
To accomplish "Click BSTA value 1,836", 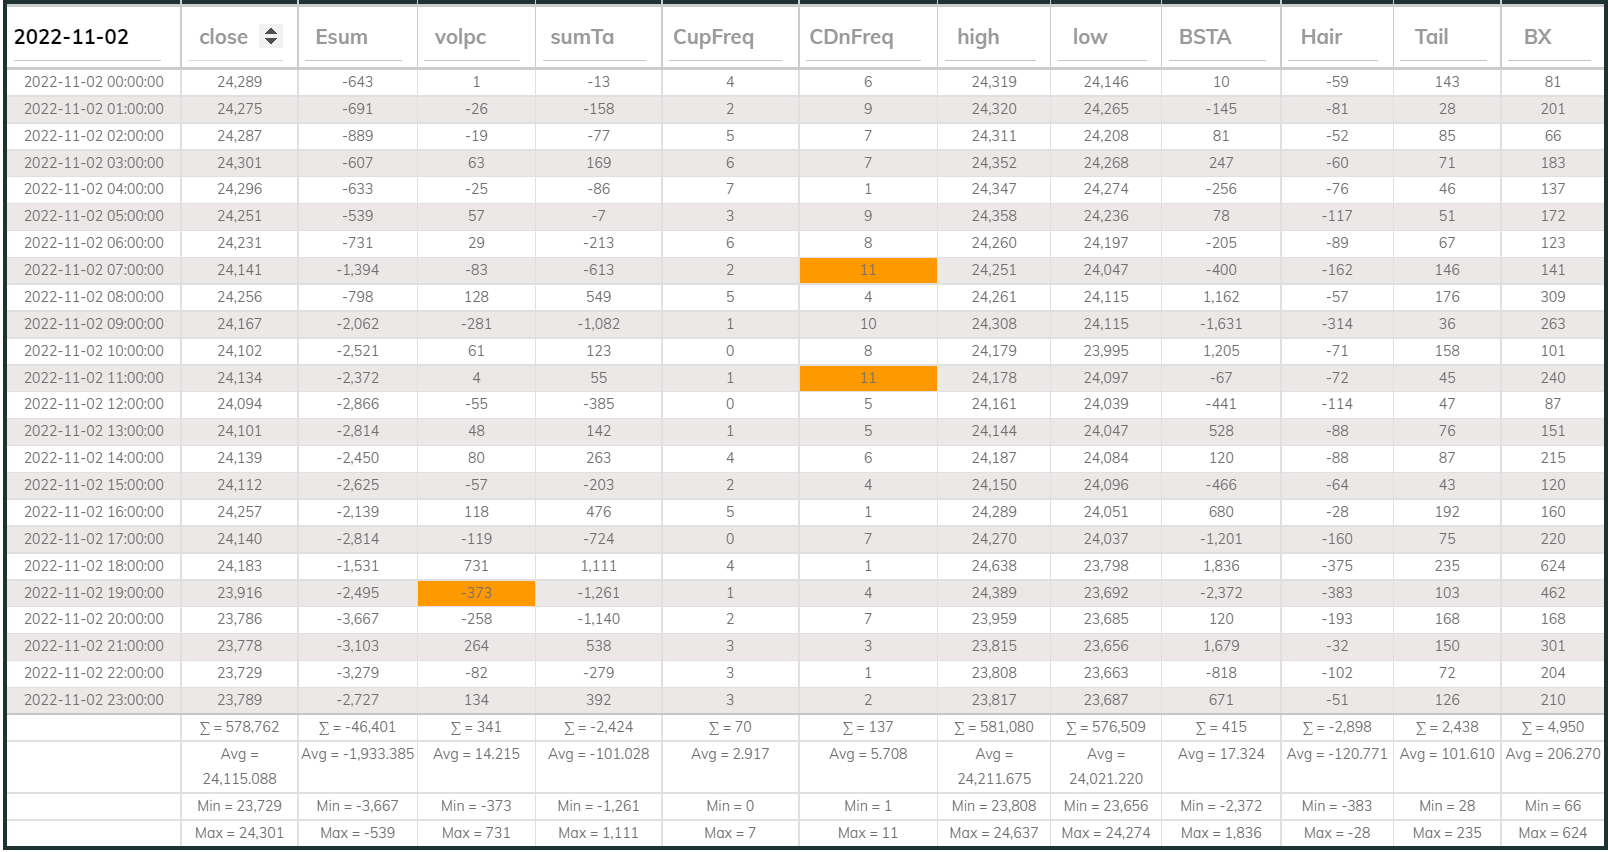I will point(1221,566).
